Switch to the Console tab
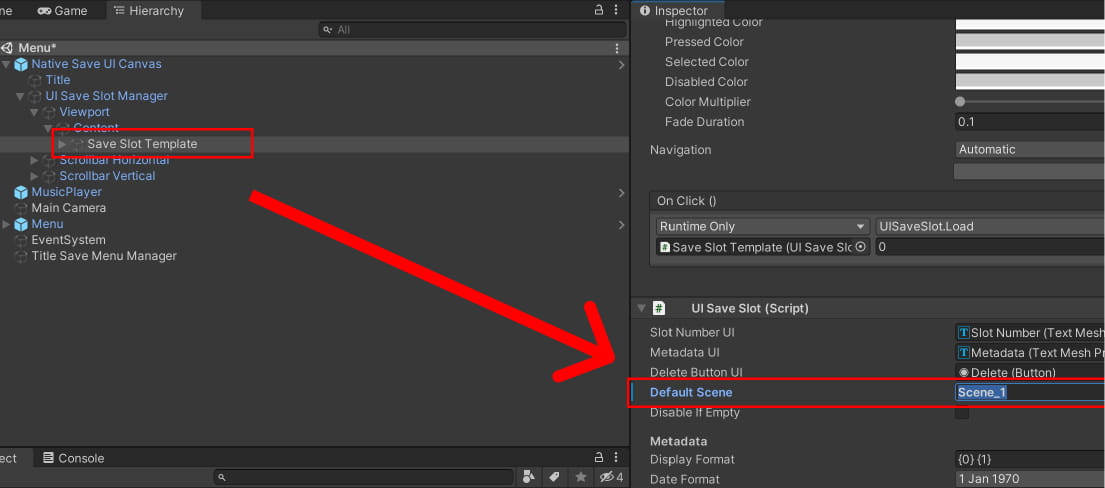The image size is (1105, 488). point(73,458)
